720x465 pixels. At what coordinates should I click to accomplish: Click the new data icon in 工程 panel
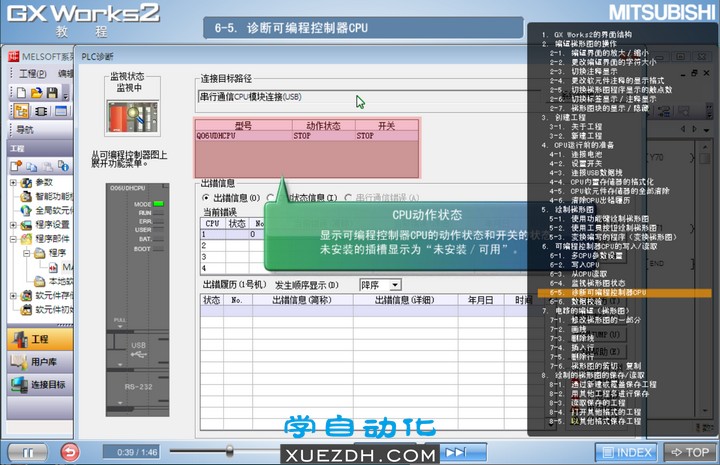(17, 166)
